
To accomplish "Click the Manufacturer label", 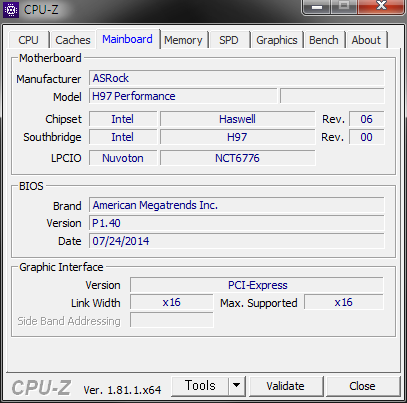I will (49, 79).
